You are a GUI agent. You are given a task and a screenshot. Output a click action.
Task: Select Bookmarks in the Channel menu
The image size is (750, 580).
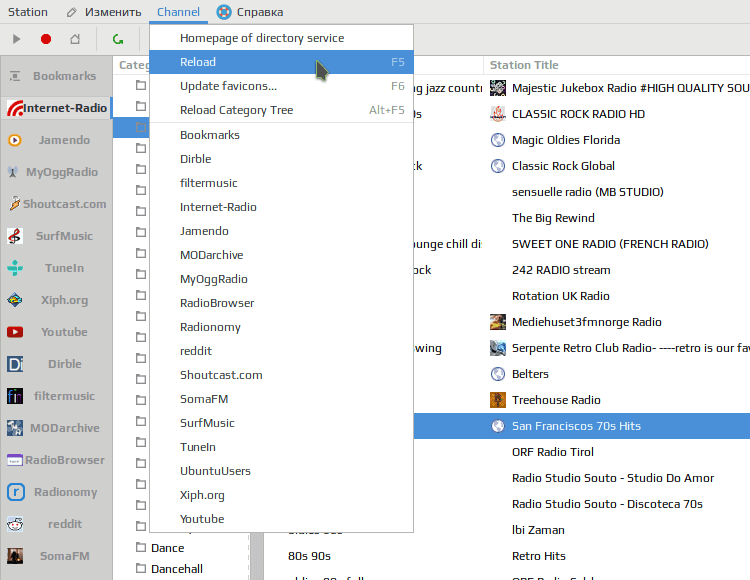point(281,135)
